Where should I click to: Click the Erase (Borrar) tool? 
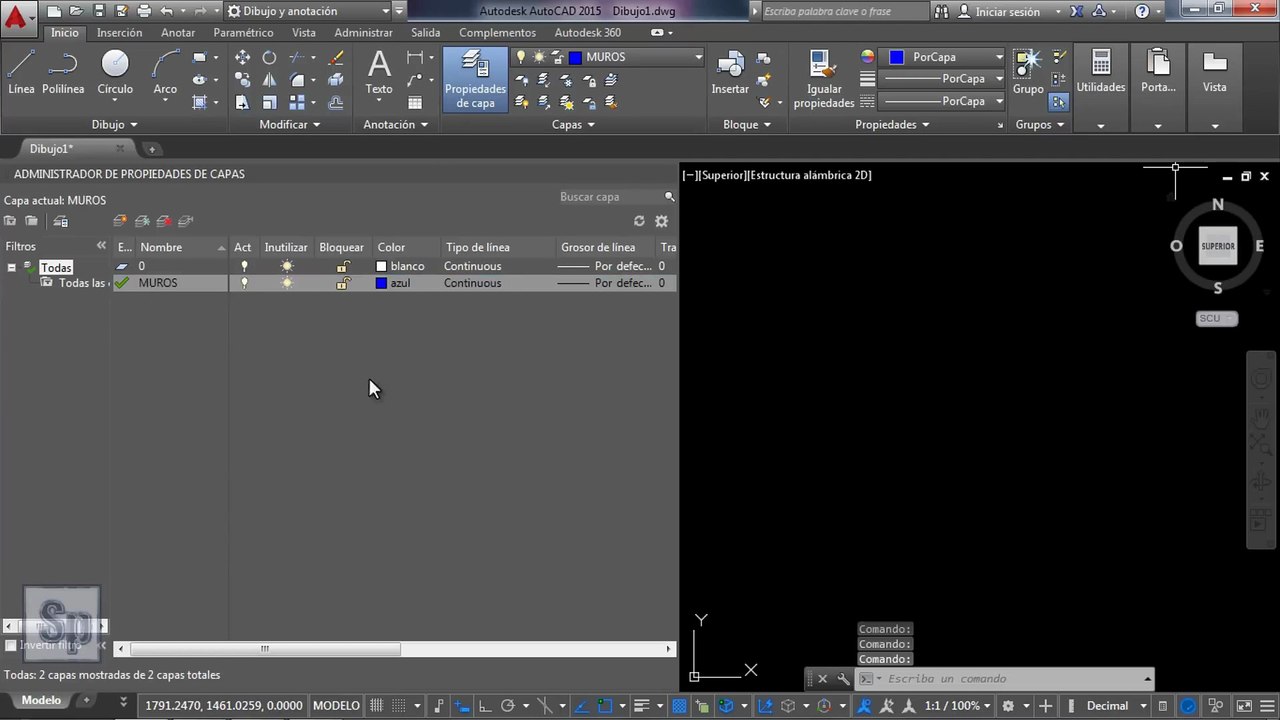(336, 58)
